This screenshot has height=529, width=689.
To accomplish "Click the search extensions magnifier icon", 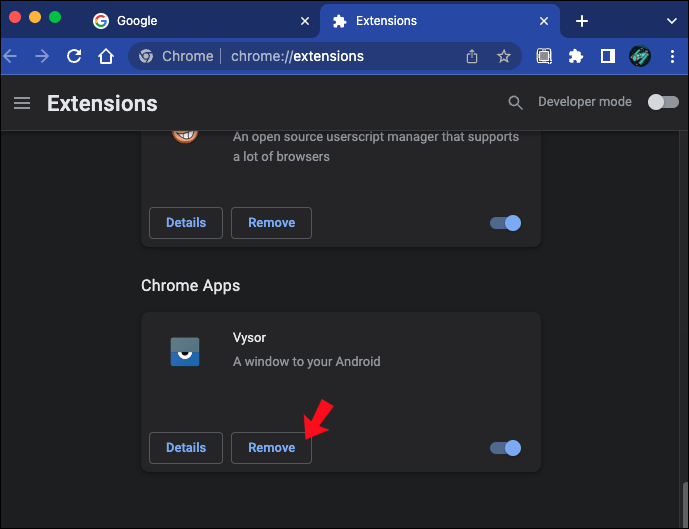I will [x=515, y=102].
